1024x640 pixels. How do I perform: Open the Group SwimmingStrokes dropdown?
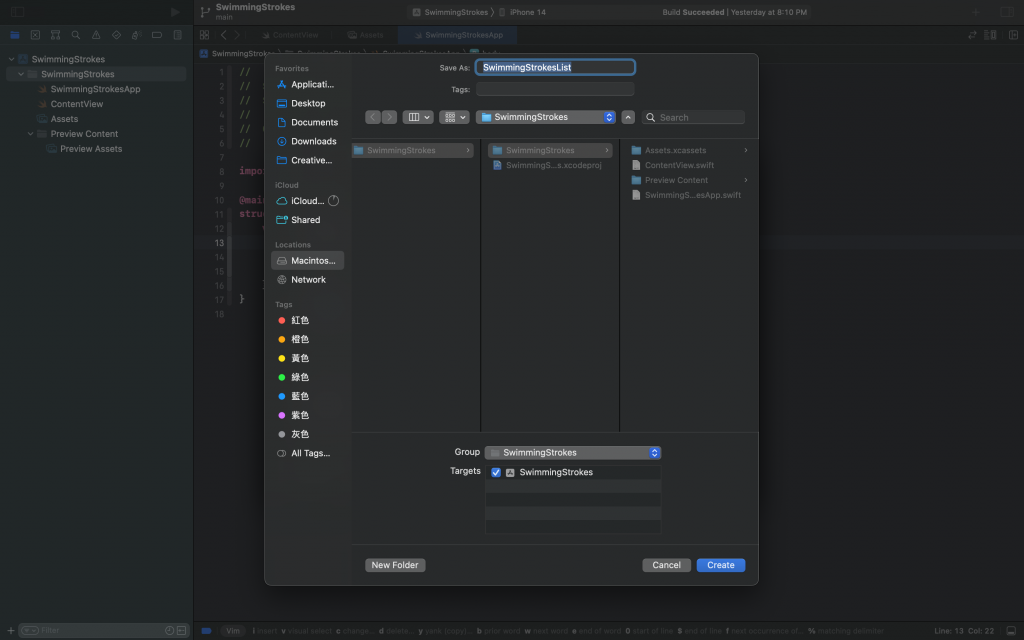tap(573, 453)
